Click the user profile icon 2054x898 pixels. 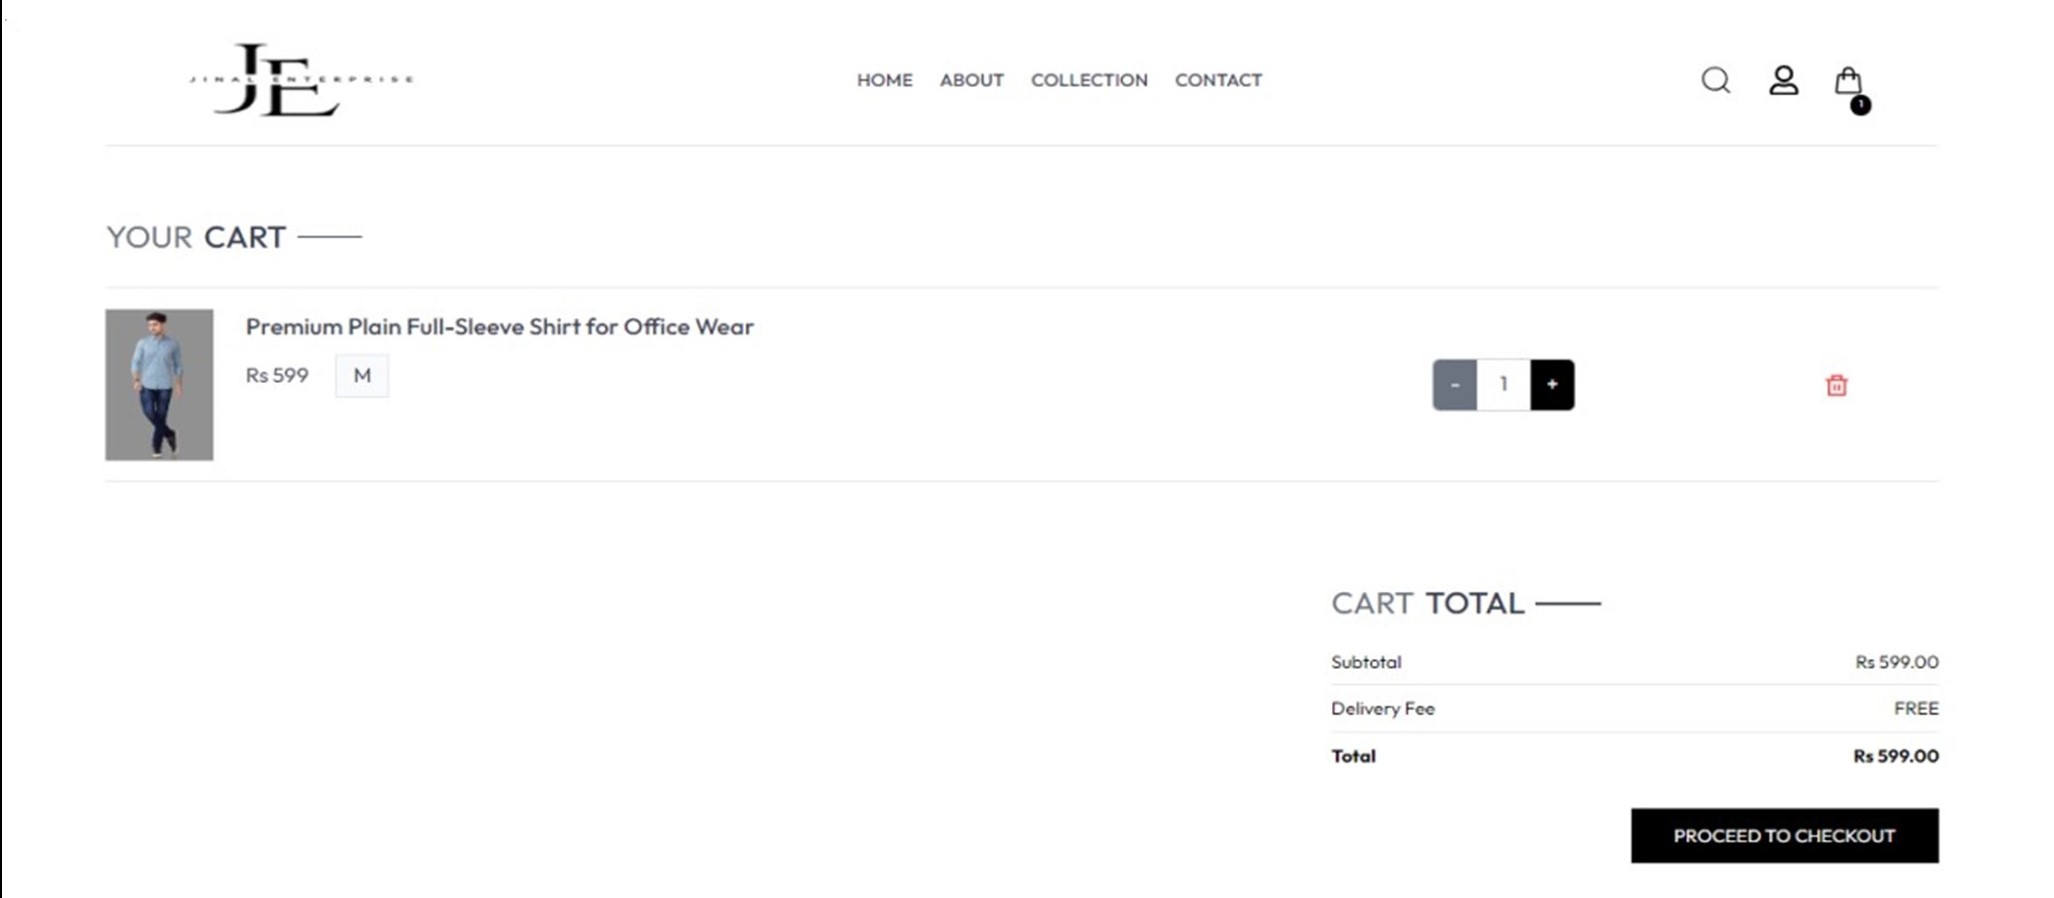(1783, 80)
